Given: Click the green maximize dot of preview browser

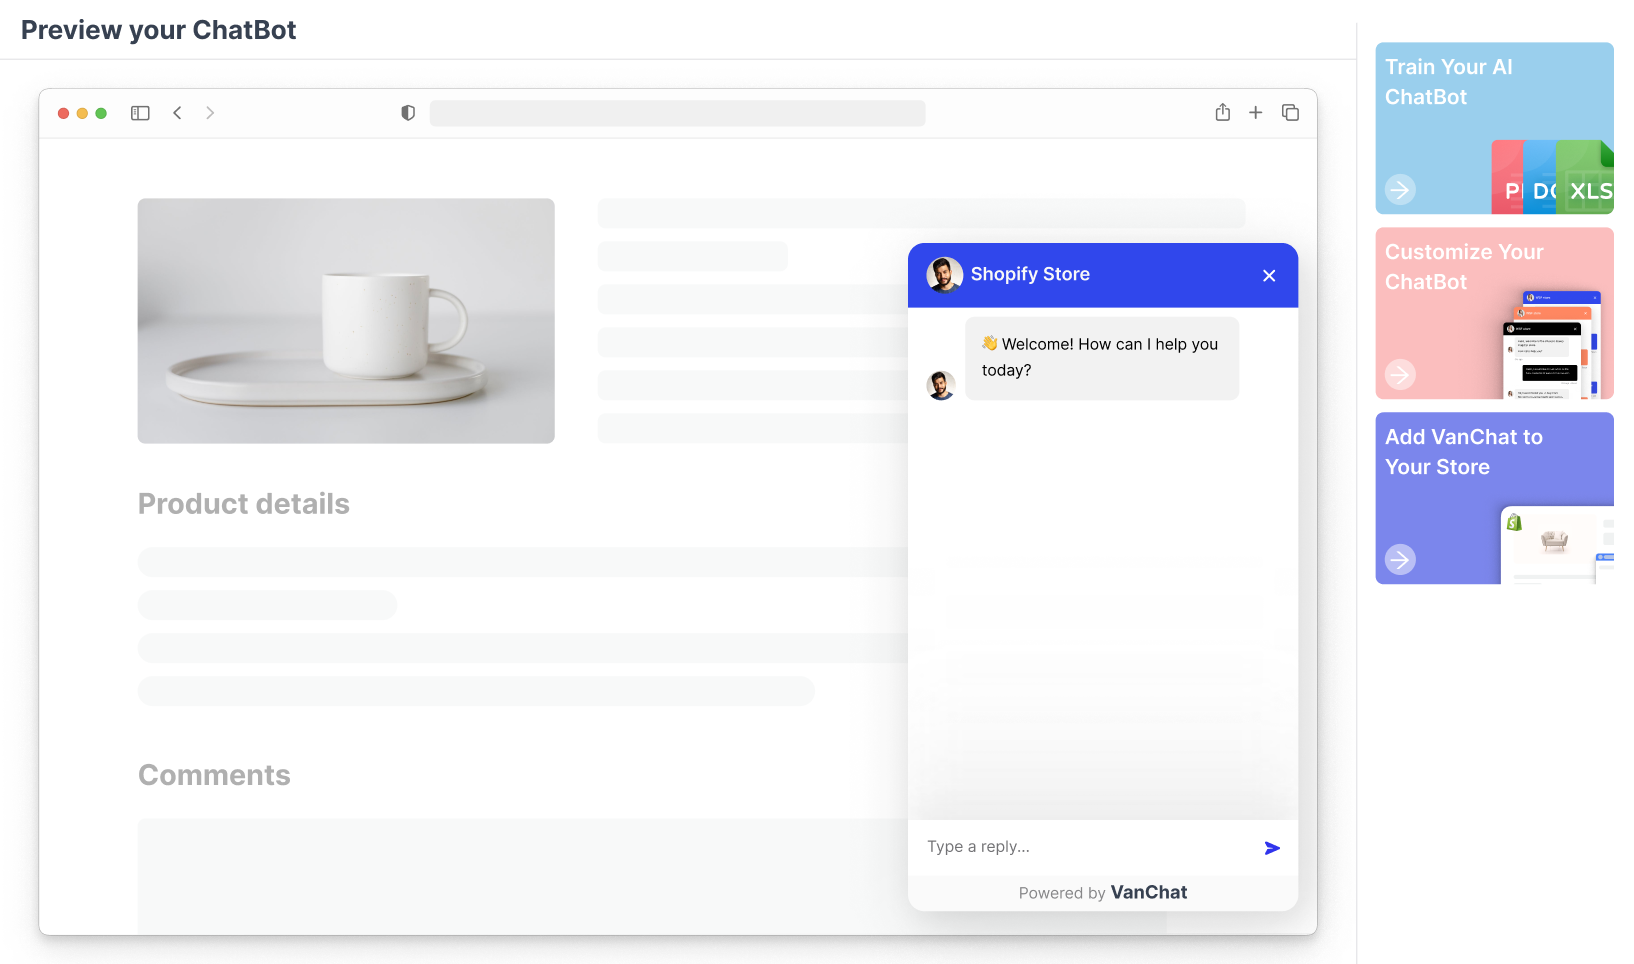Looking at the screenshot, I should 101,113.
